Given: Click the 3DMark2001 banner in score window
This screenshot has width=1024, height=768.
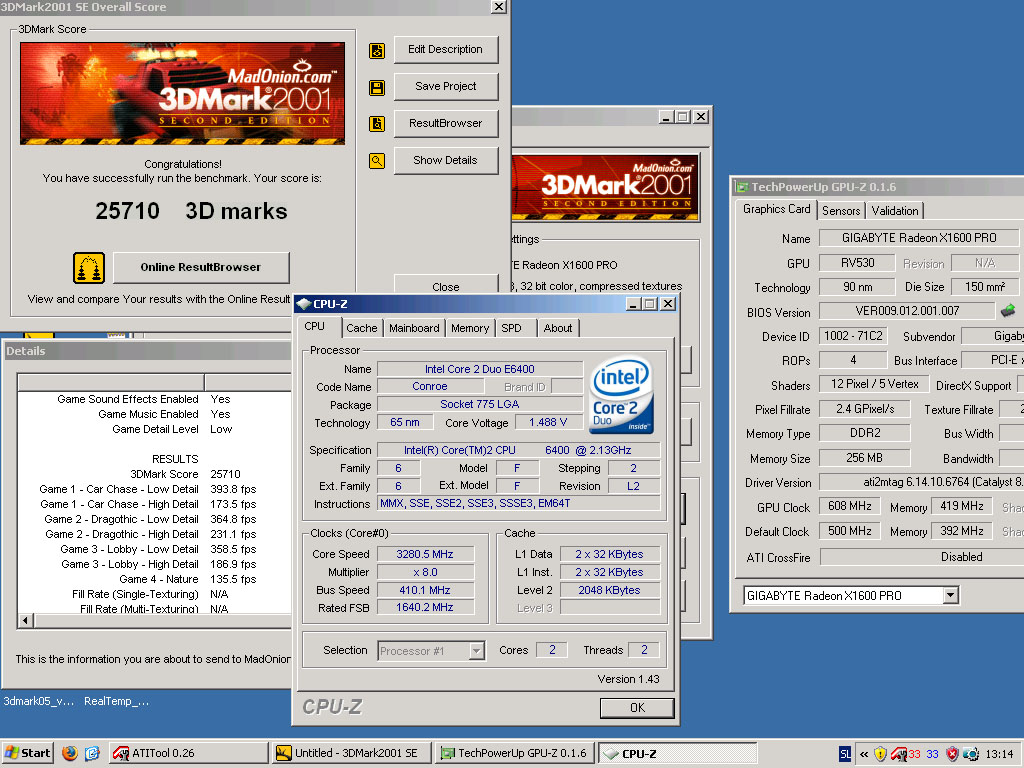Looking at the screenshot, I should pyautogui.click(x=182, y=93).
